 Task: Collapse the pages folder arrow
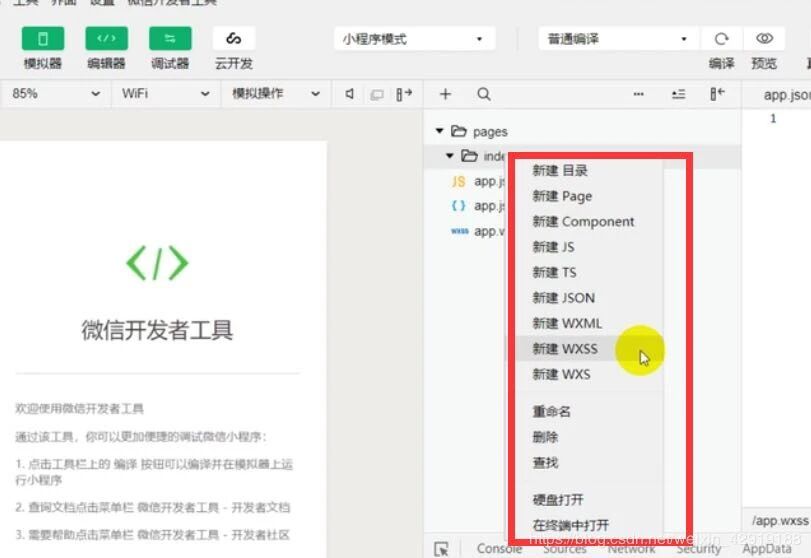pyautogui.click(x=440, y=131)
